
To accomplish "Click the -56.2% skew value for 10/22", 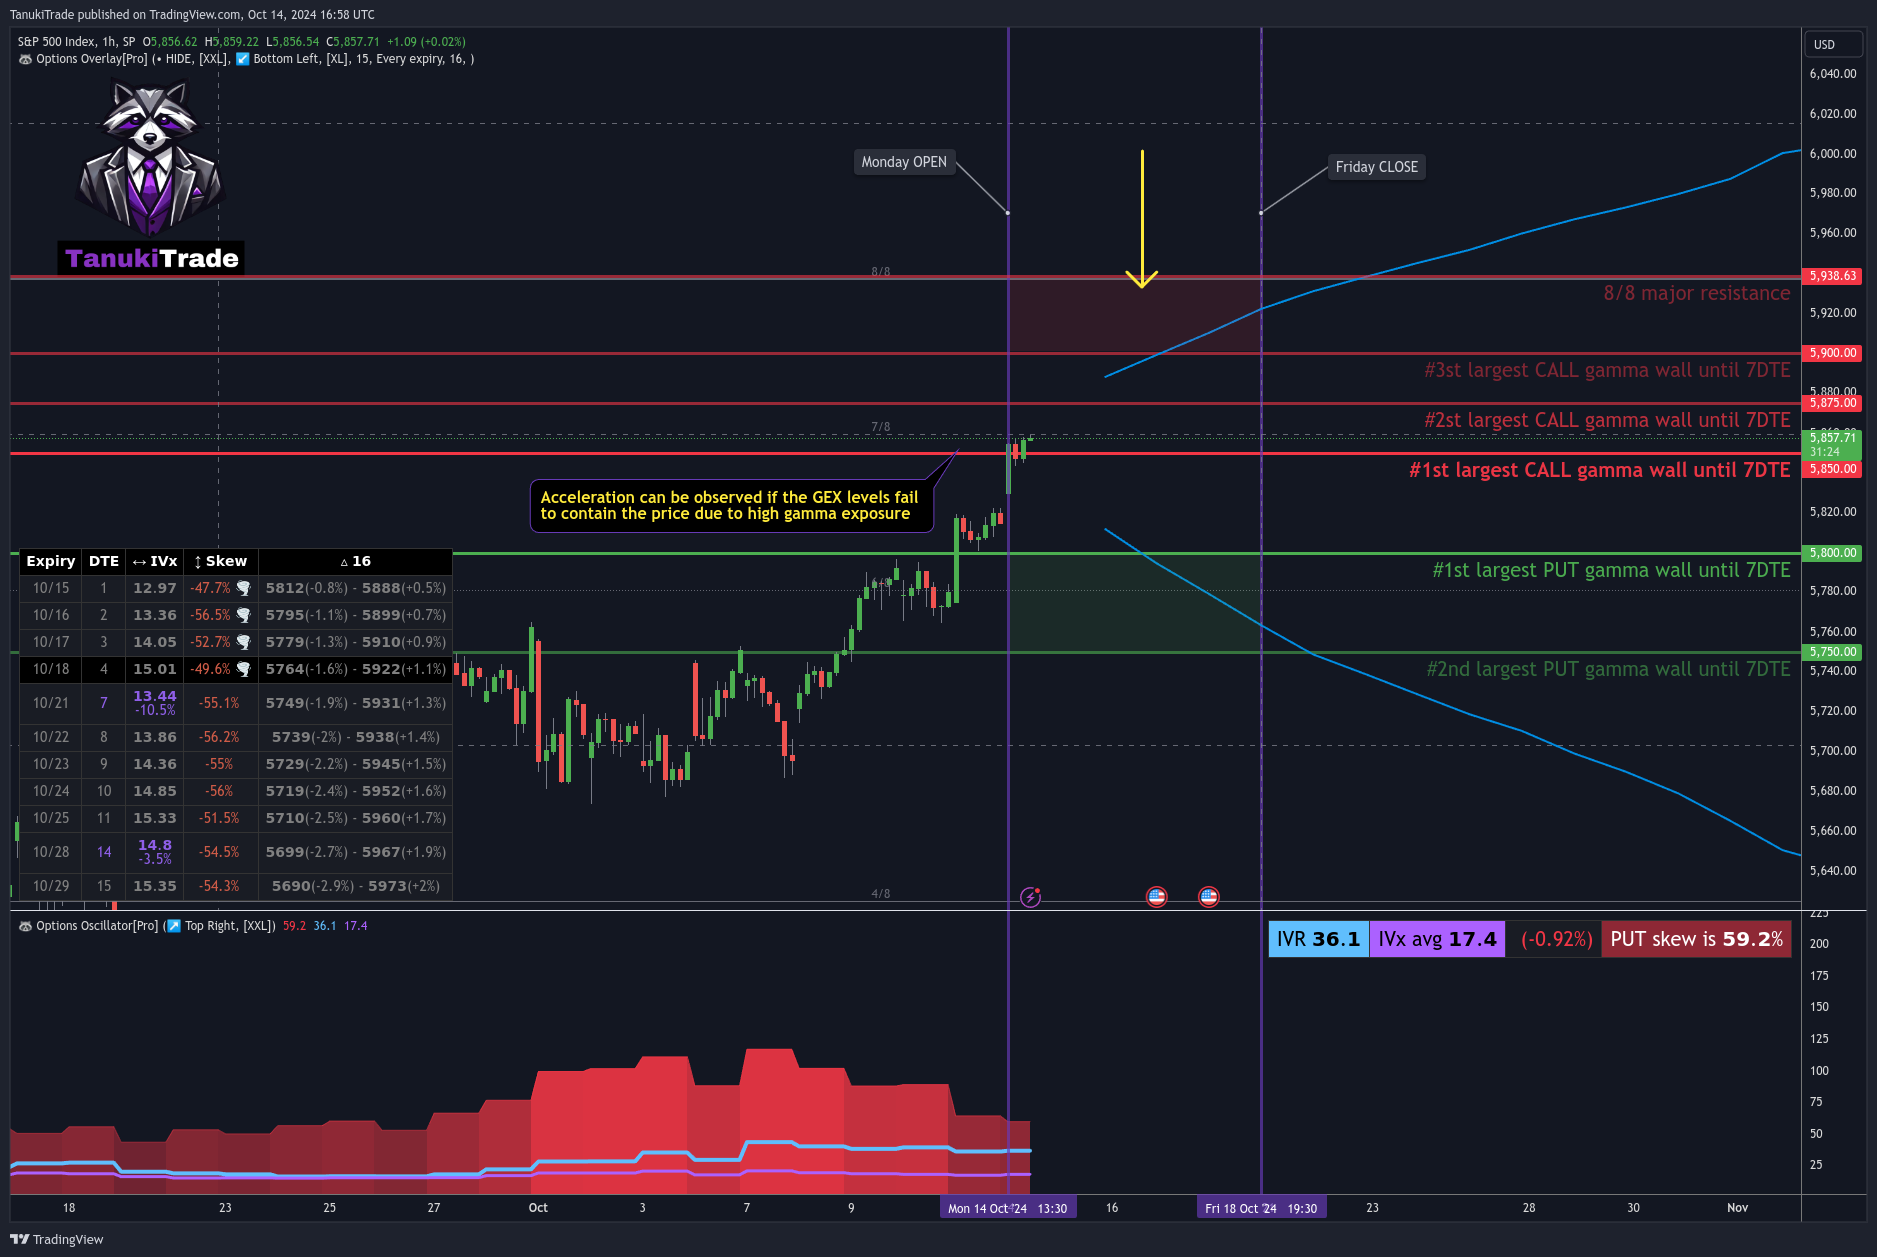I will pyautogui.click(x=219, y=737).
